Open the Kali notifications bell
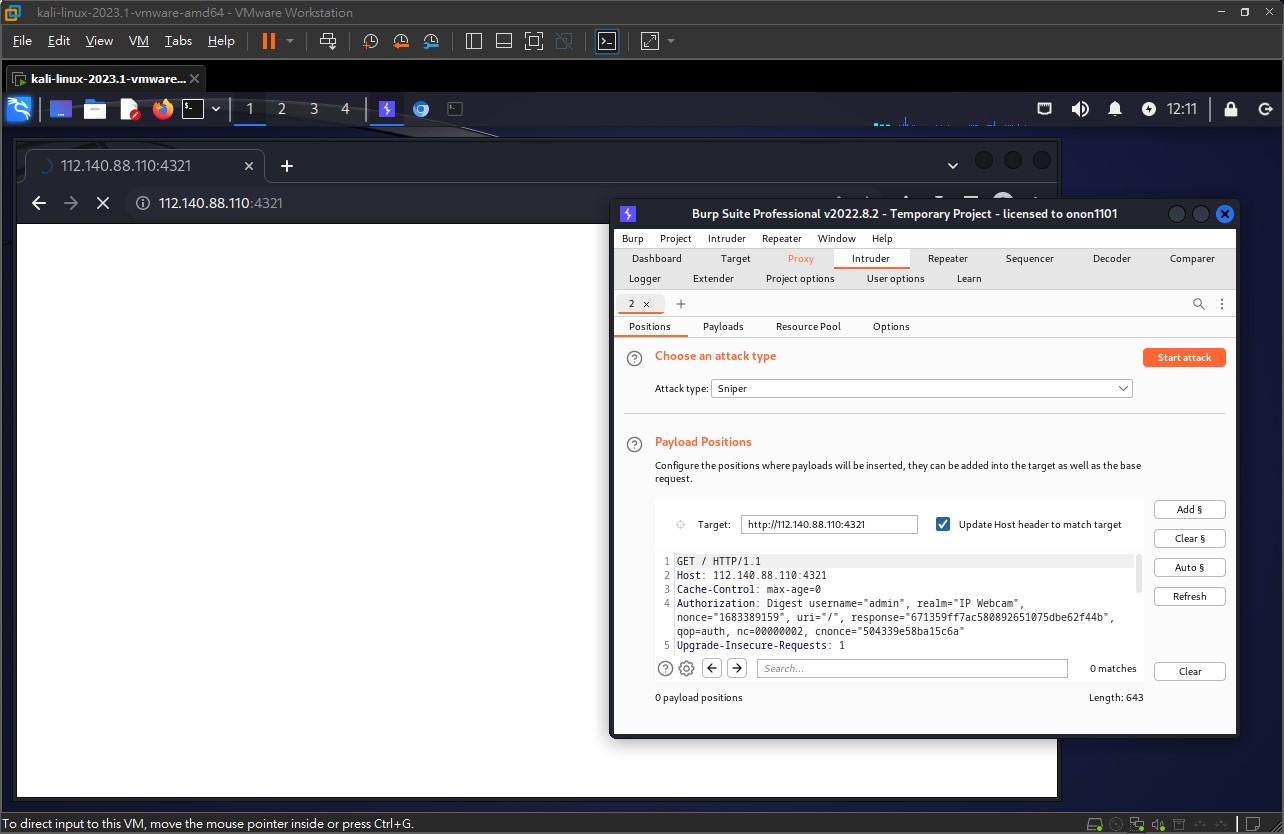 pyautogui.click(x=1115, y=109)
